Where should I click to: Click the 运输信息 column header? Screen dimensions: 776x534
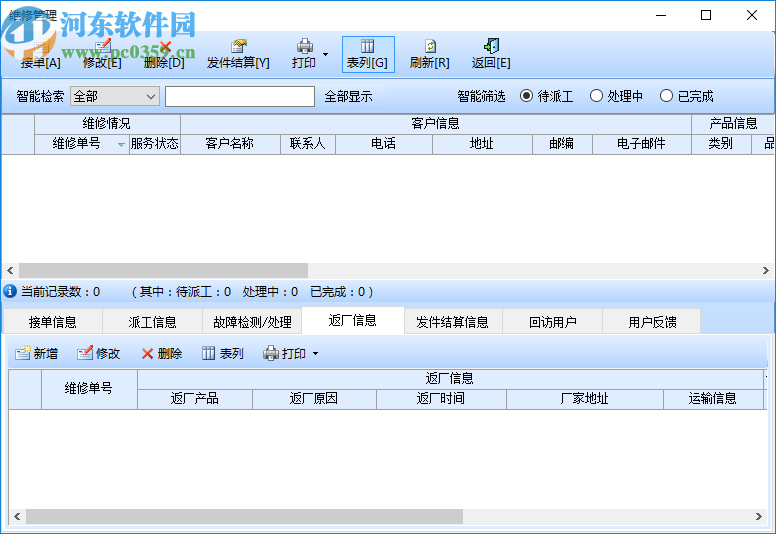coord(713,399)
